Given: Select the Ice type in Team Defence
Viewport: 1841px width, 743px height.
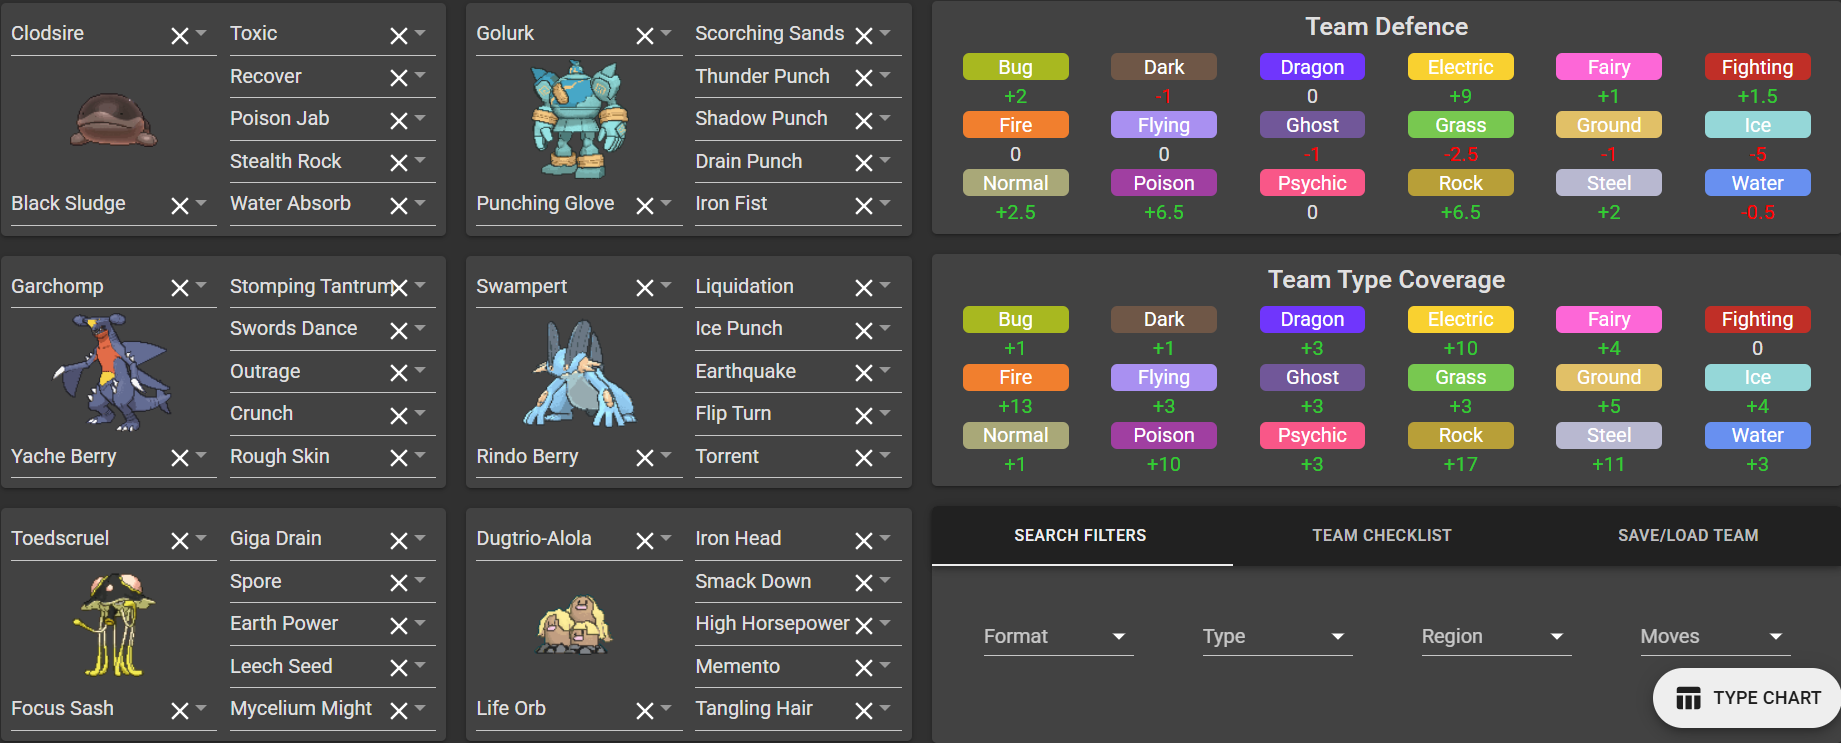Looking at the screenshot, I should click(1757, 125).
